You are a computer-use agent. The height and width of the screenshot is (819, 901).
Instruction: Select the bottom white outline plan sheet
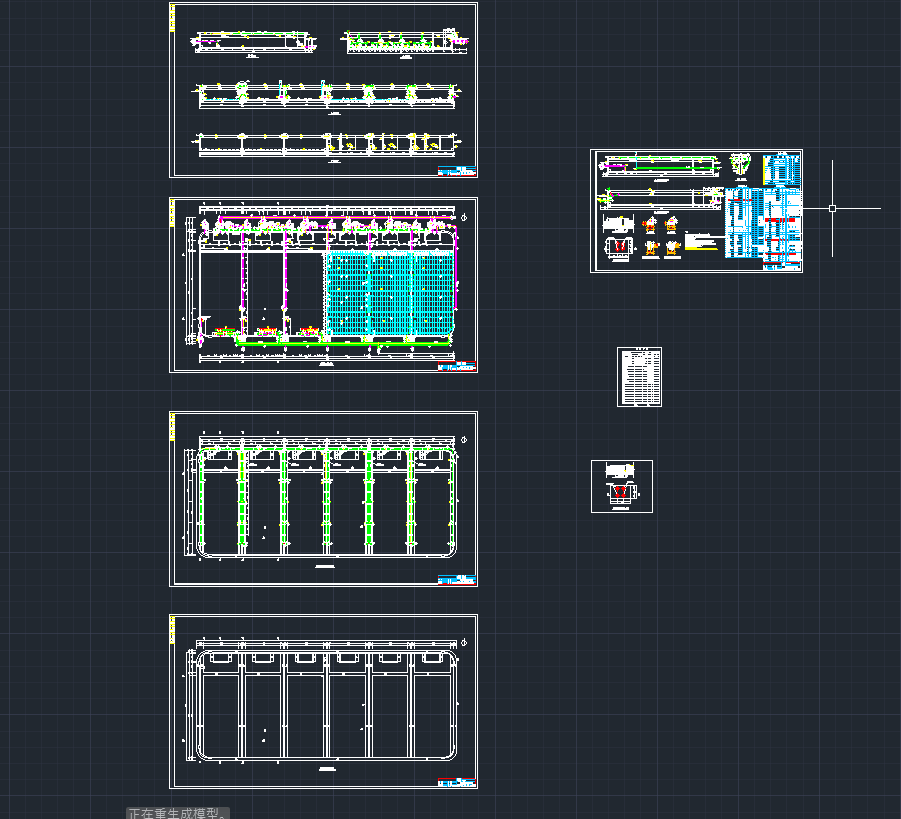323,701
